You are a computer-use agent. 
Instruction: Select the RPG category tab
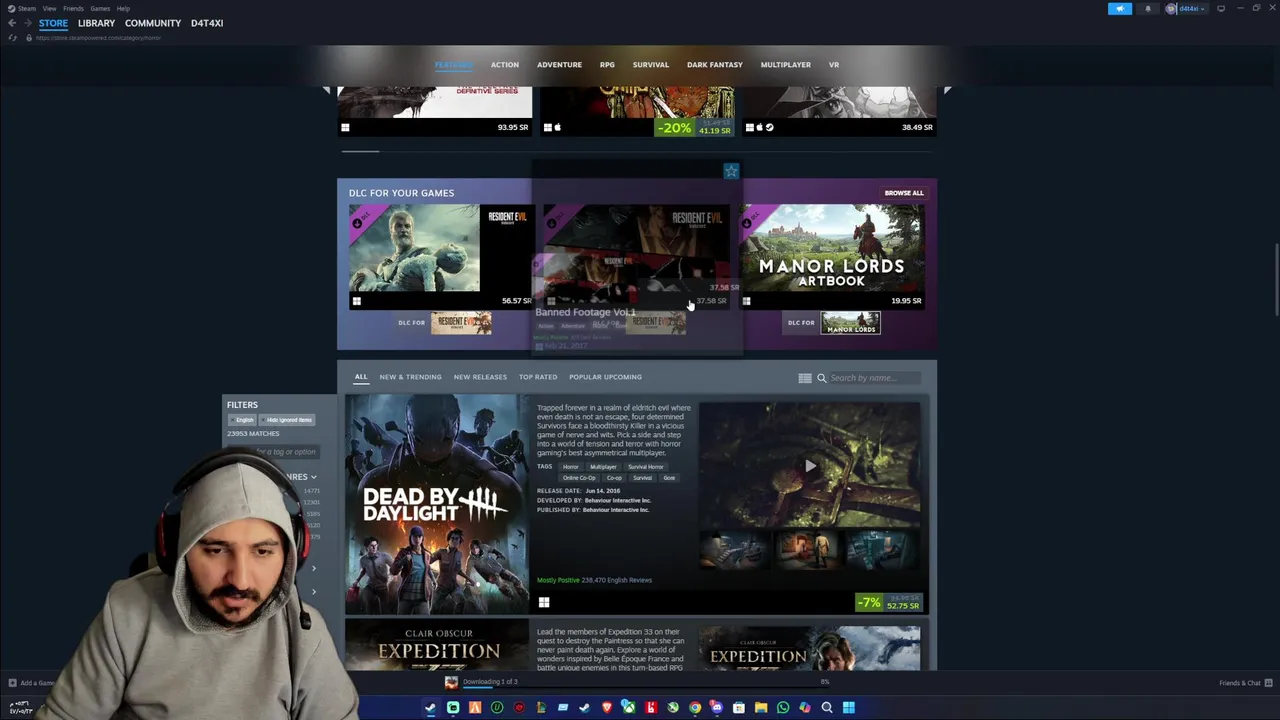[x=607, y=65]
